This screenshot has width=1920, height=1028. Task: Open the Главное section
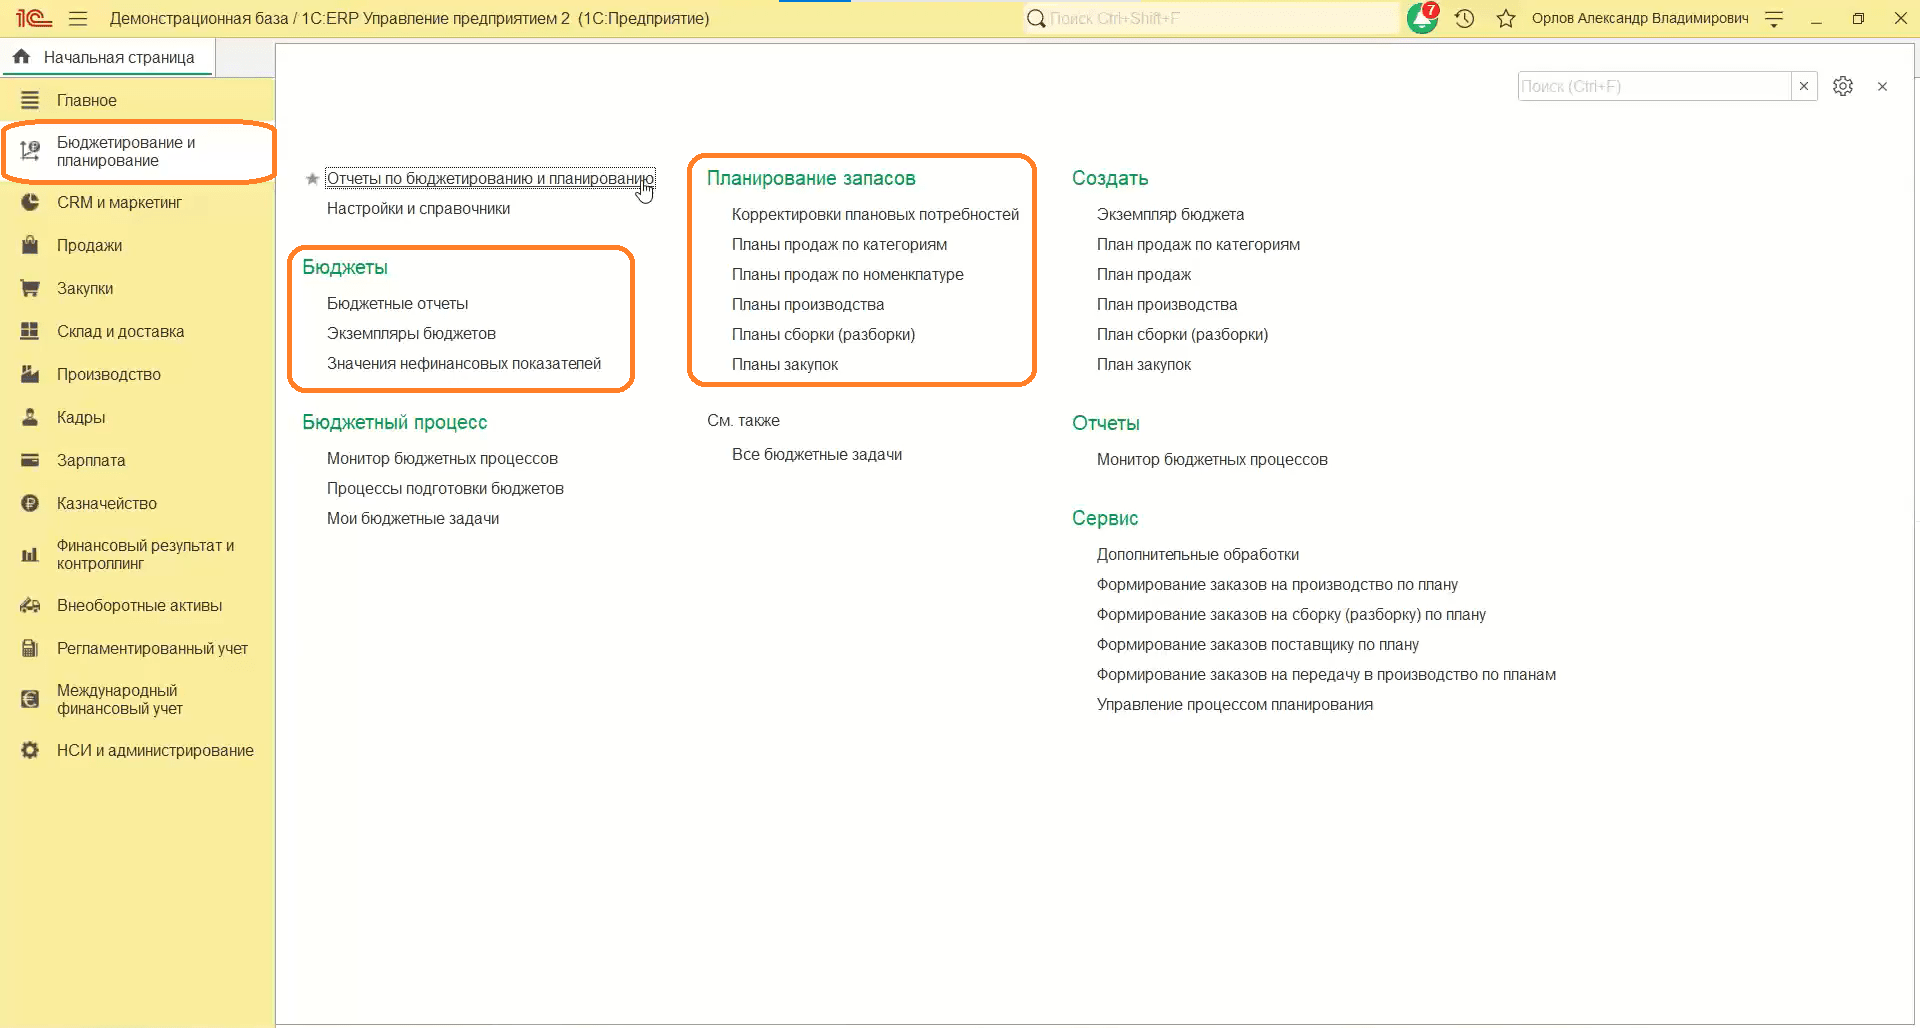coord(87,100)
